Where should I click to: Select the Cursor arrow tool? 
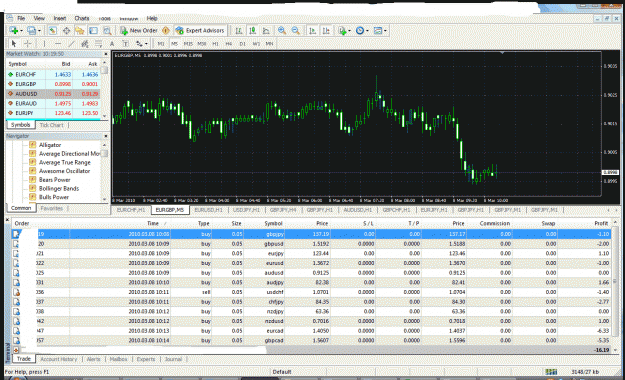pos(14,43)
